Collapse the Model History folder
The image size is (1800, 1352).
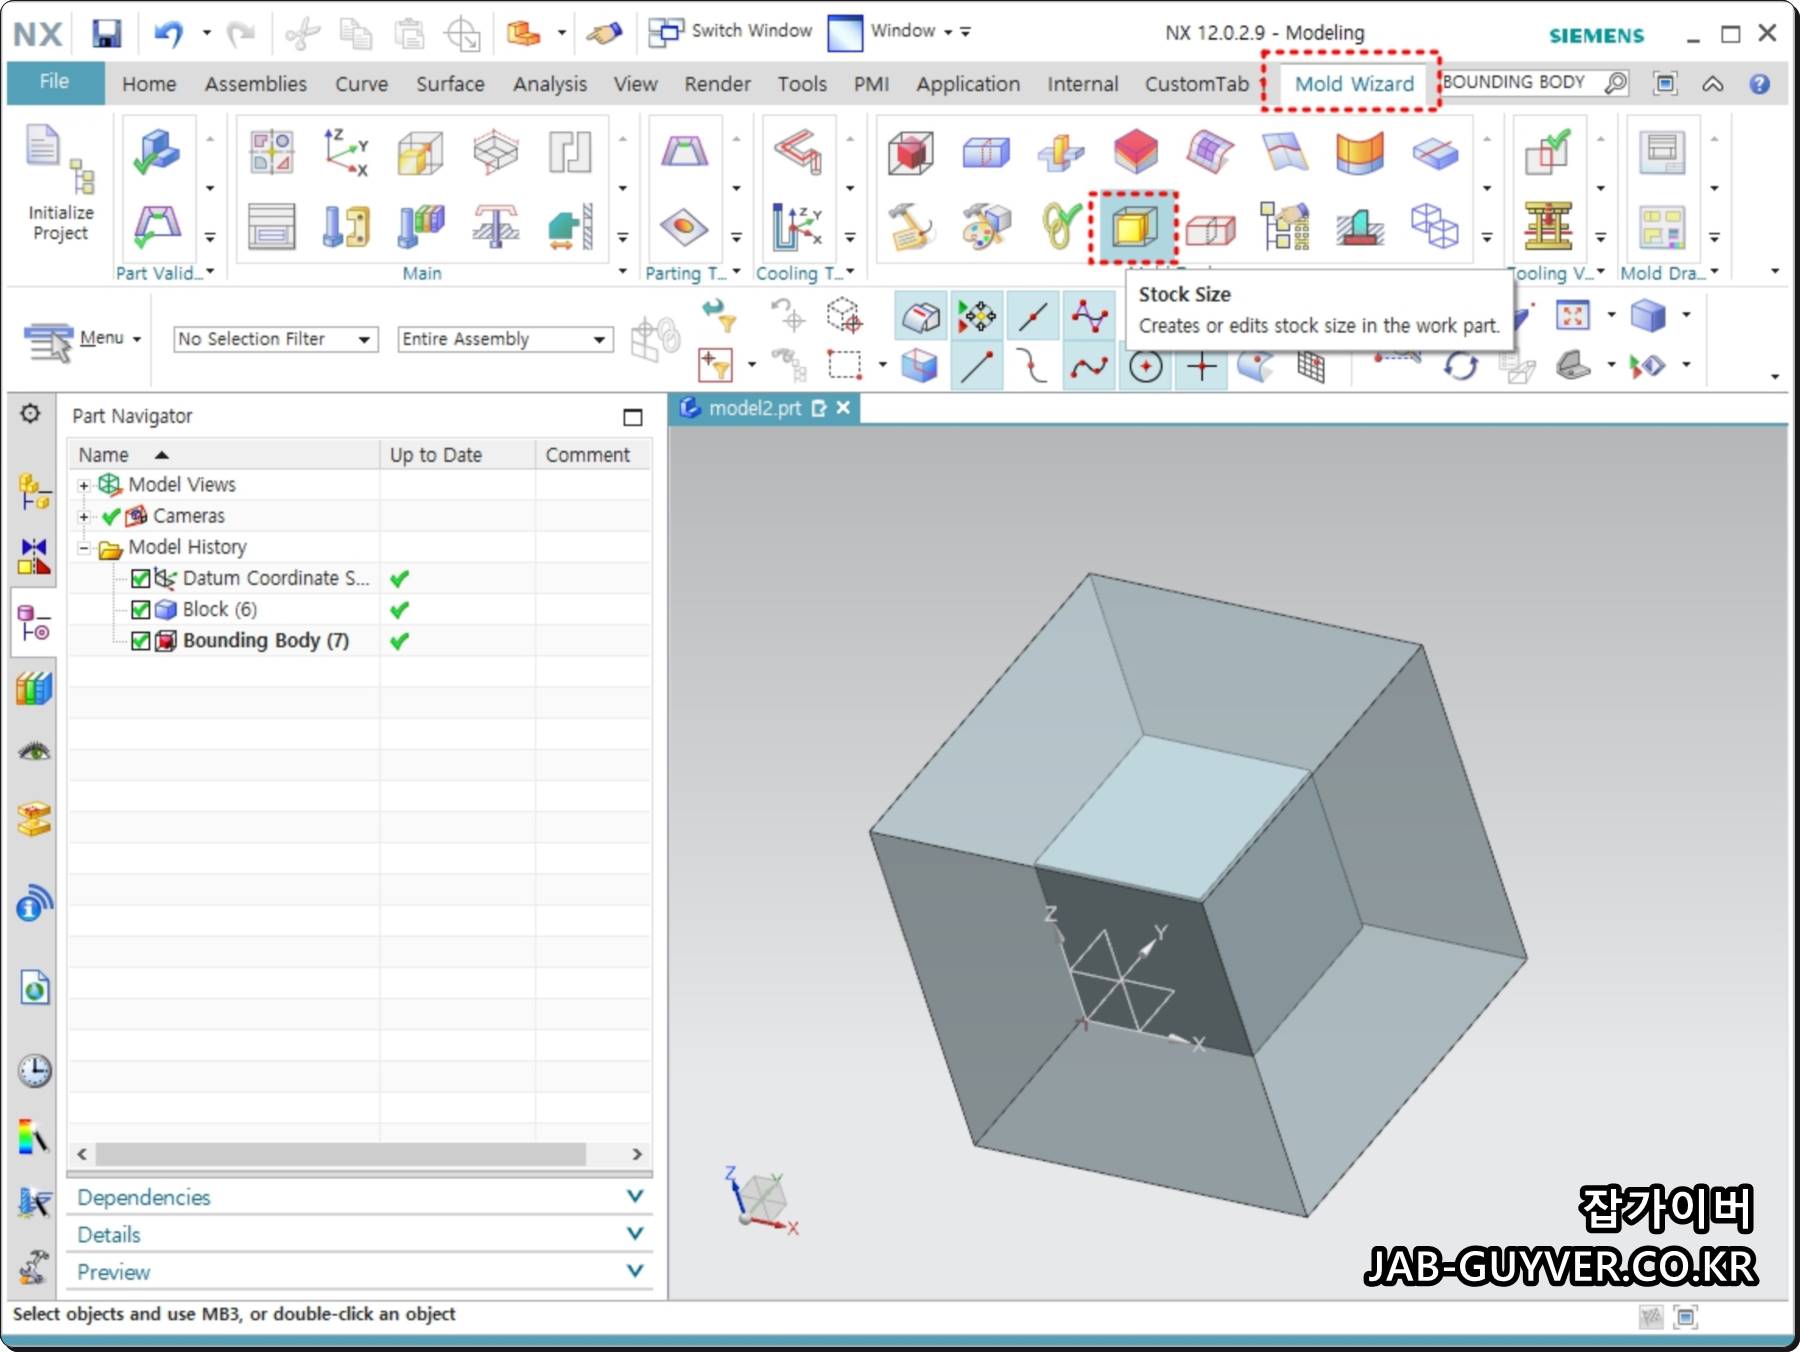coord(84,548)
